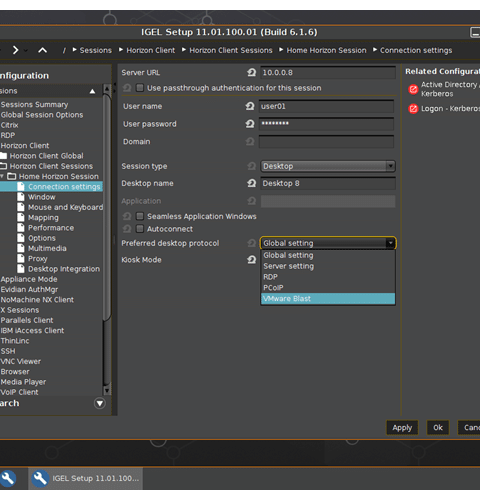
Task: Click into the User name field
Action: pyautogui.click(x=326, y=106)
